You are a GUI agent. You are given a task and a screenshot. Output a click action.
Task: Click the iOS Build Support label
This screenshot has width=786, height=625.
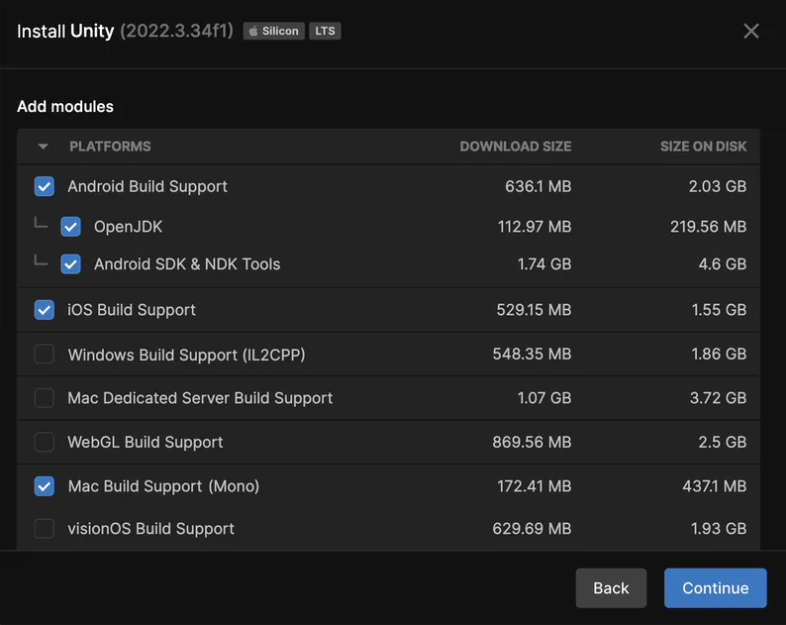[131, 310]
